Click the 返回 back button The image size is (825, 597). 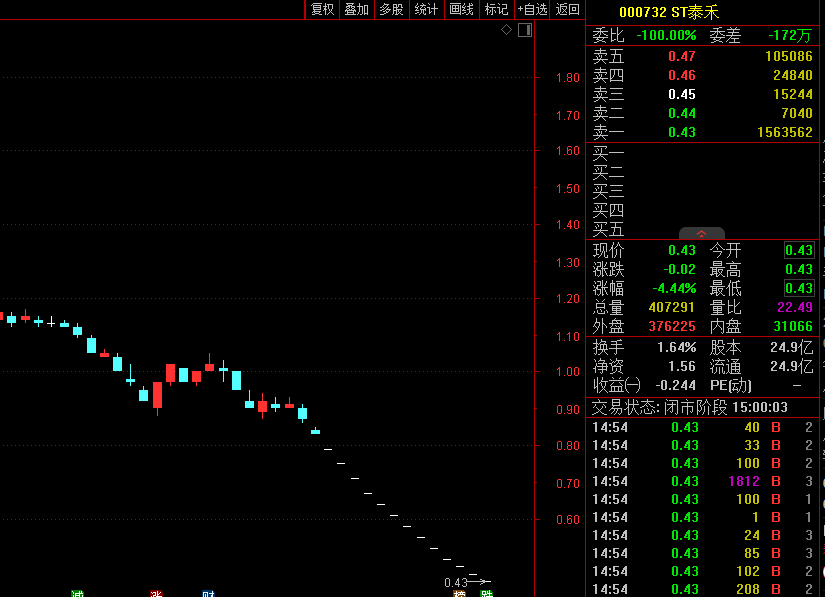coord(567,9)
